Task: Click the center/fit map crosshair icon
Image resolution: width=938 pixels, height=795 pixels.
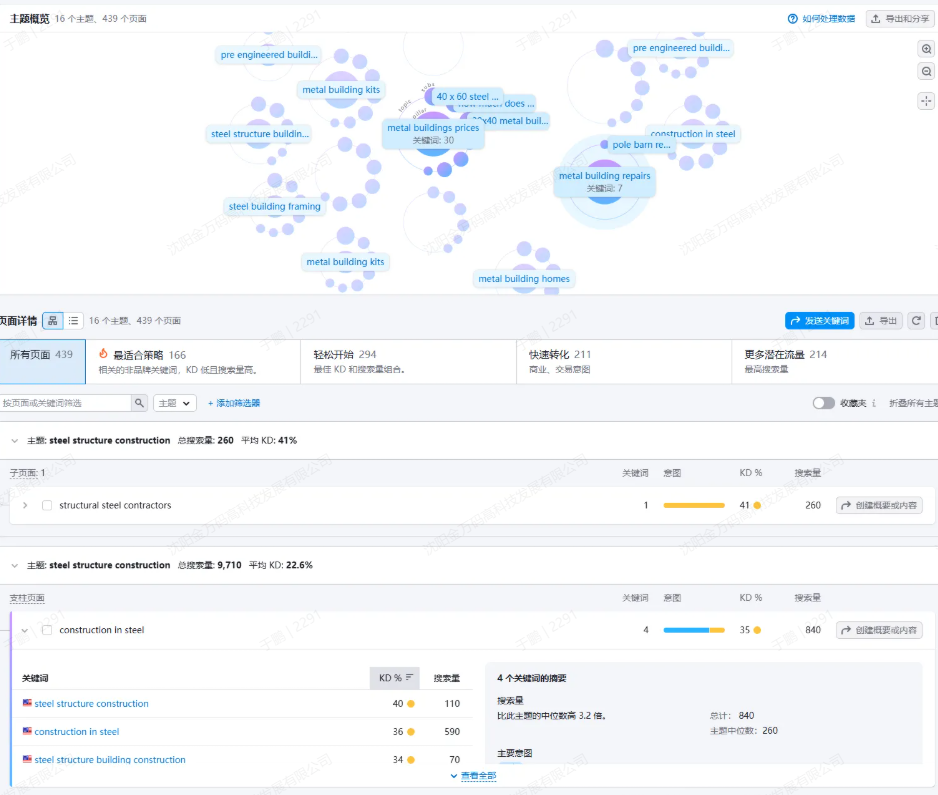Action: [926, 101]
